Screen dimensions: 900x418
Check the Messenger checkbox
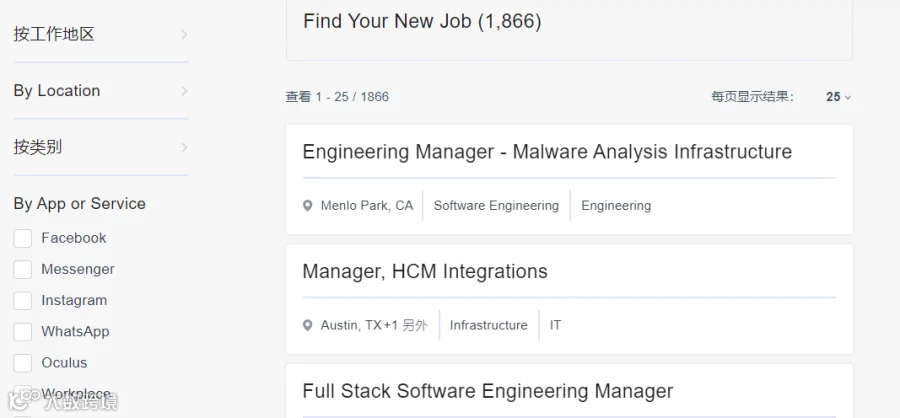(23, 269)
